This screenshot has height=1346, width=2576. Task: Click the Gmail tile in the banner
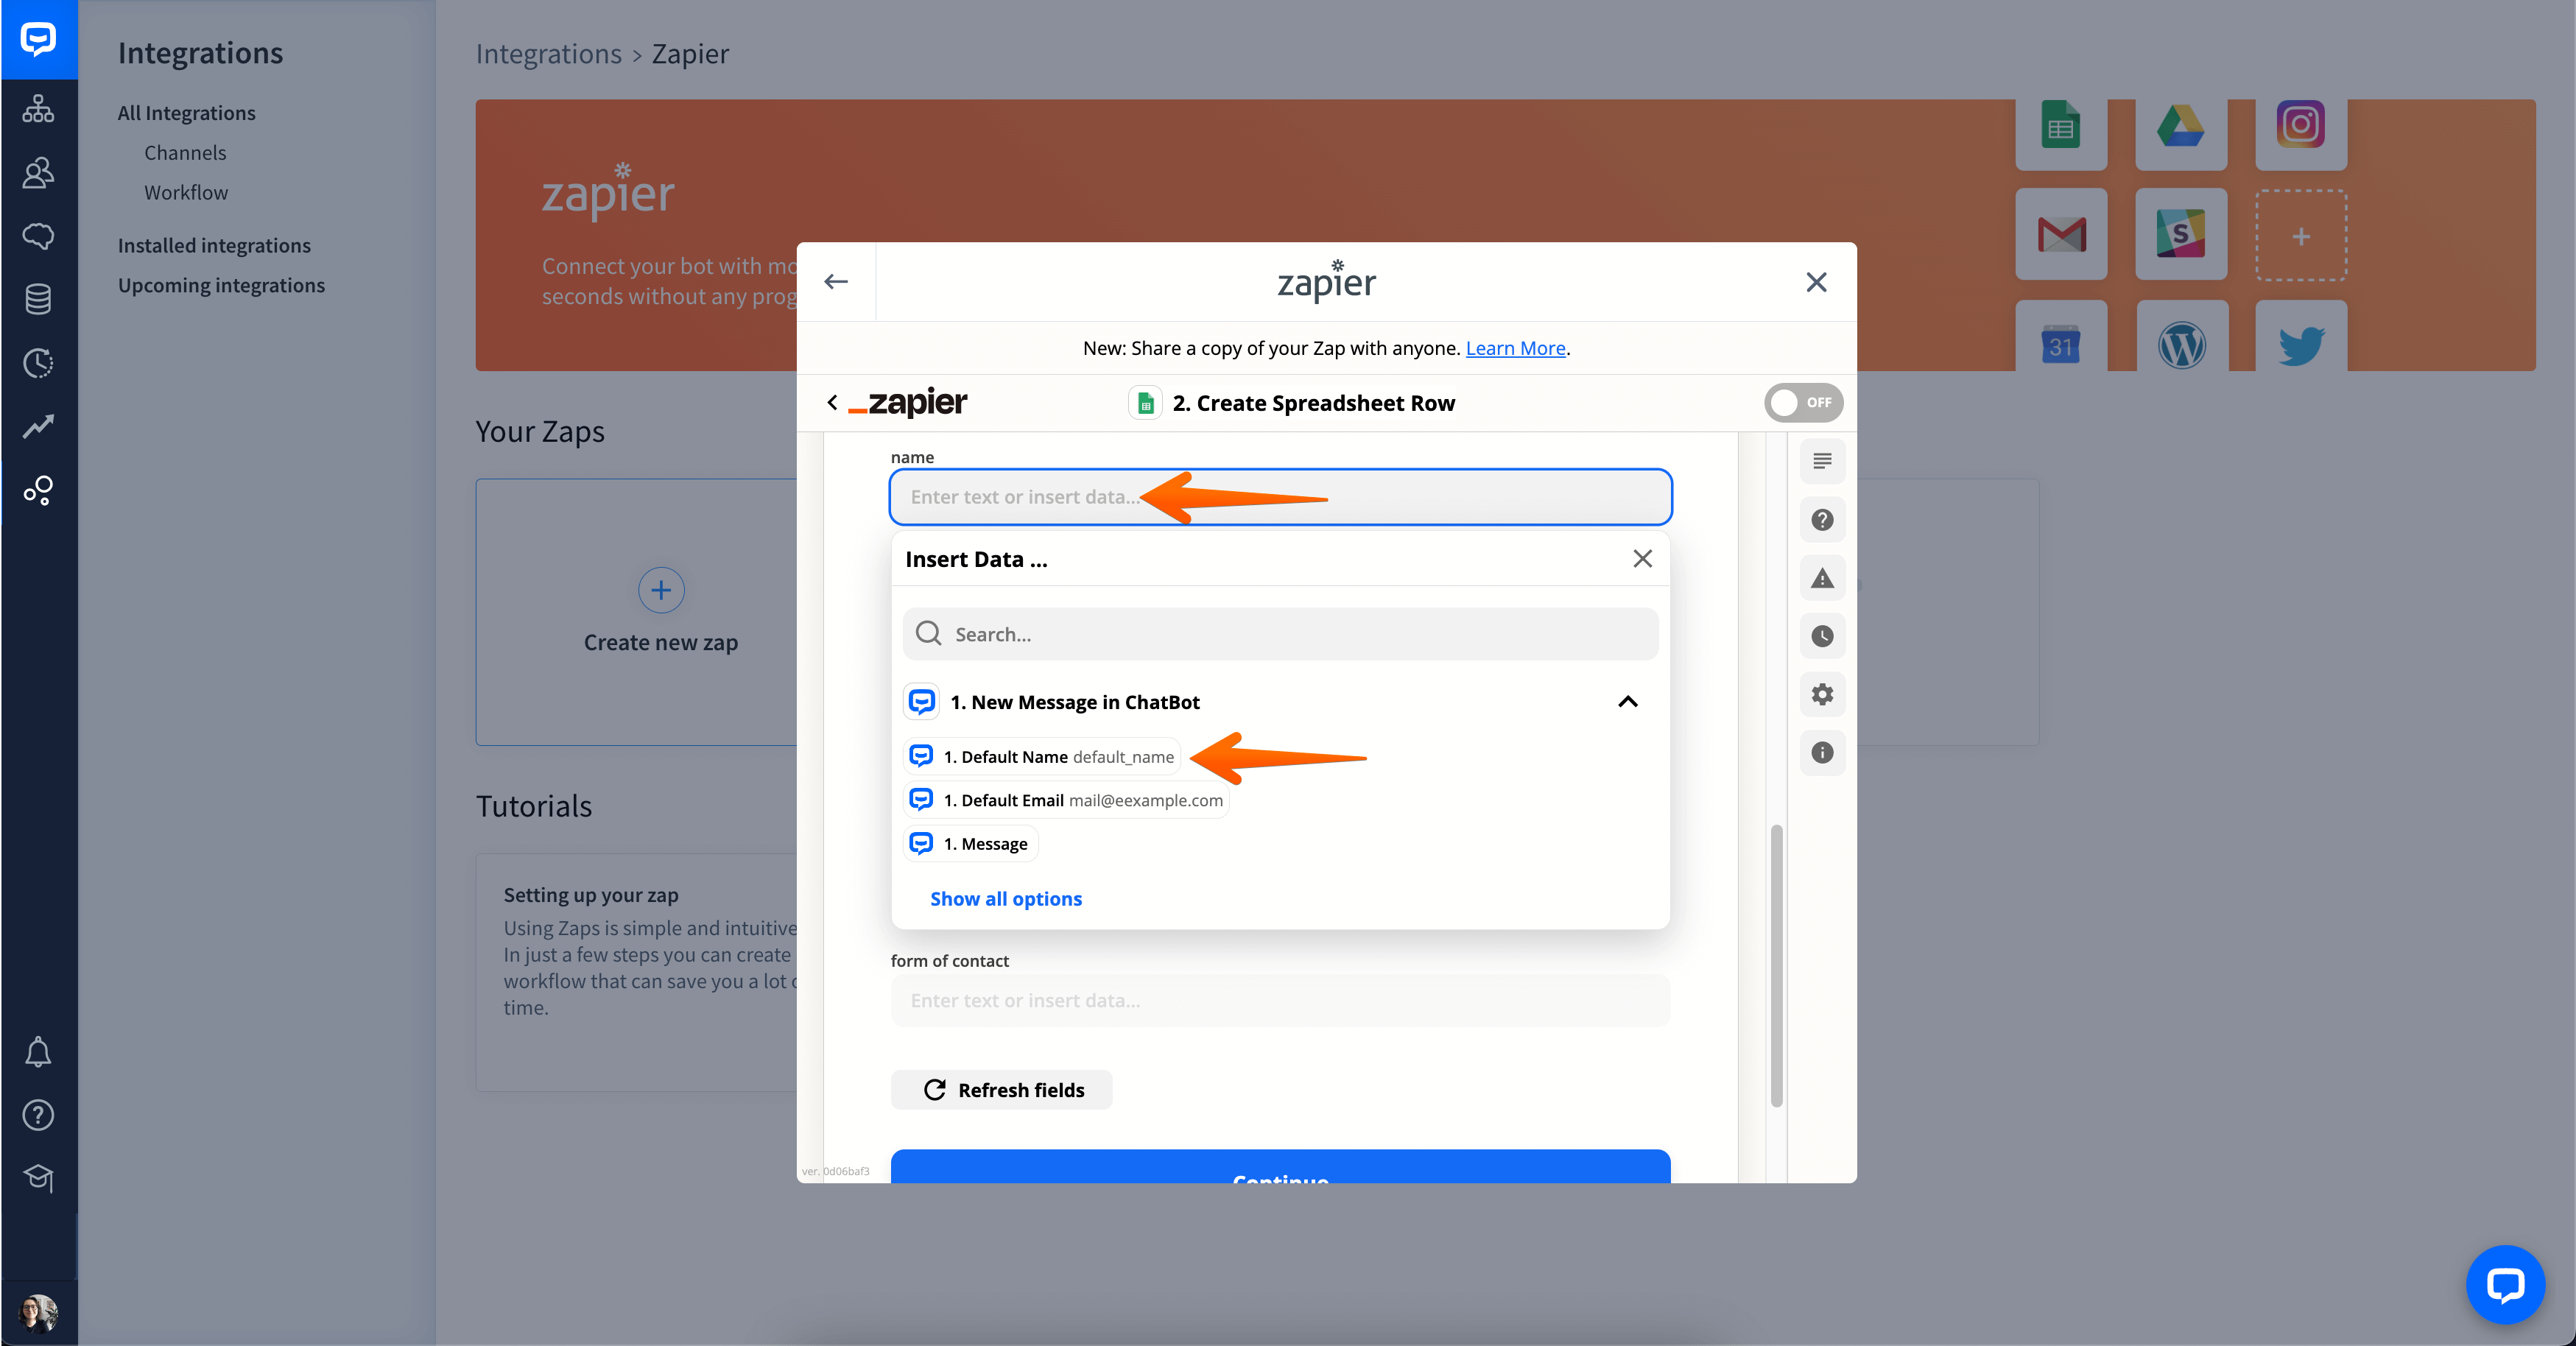[x=2061, y=234]
